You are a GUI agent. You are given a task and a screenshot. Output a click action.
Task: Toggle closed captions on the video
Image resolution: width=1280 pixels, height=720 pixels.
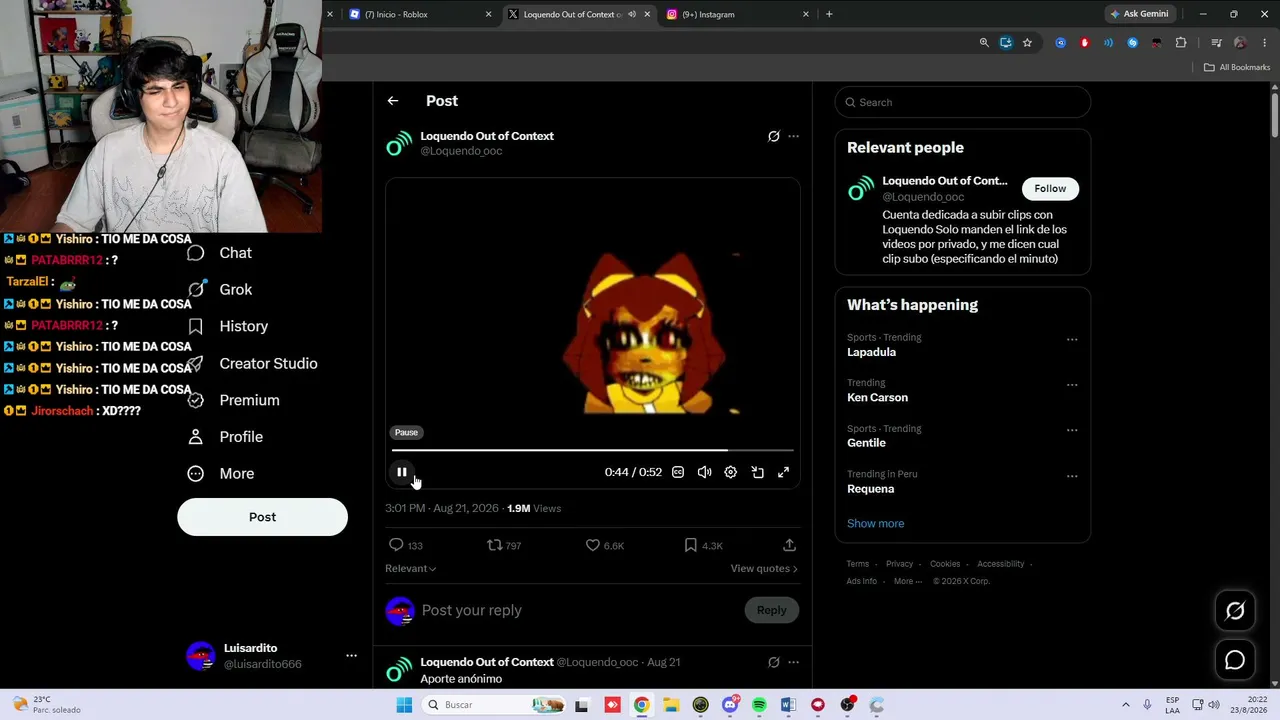click(678, 472)
